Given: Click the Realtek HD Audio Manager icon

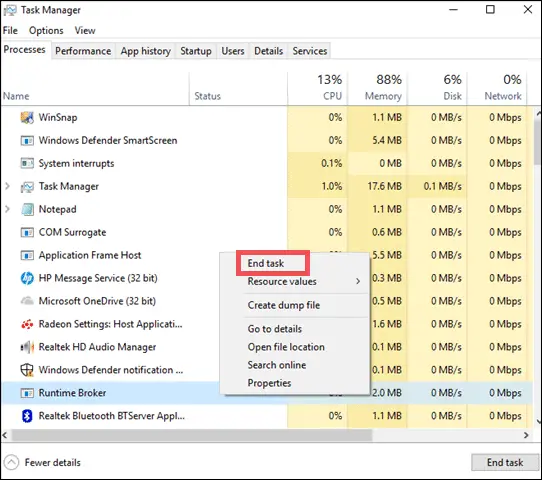Looking at the screenshot, I should point(27,347).
